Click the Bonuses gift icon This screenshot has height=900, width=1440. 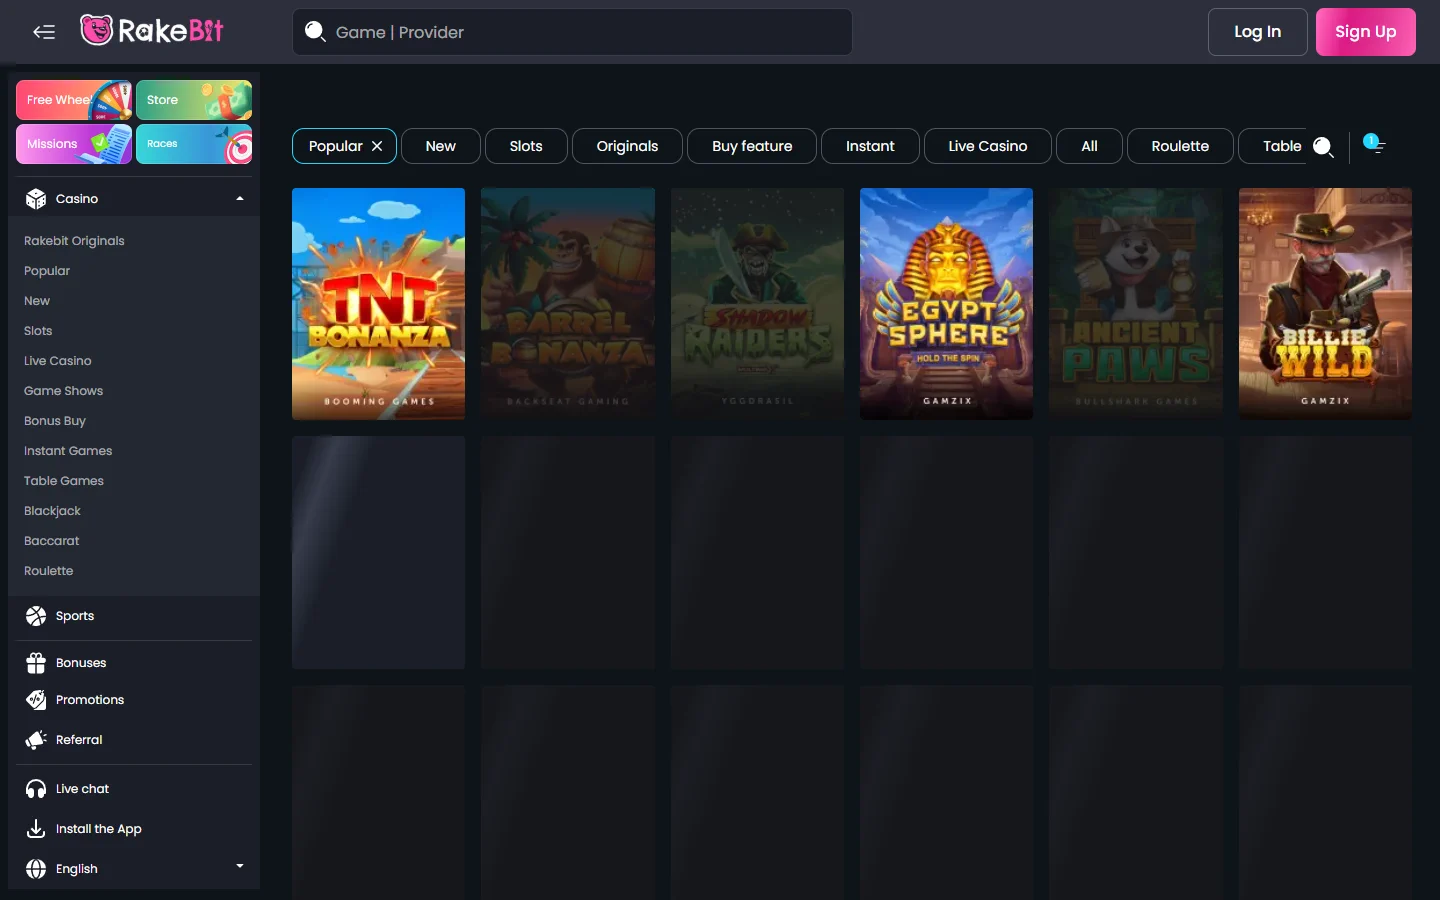(36, 663)
